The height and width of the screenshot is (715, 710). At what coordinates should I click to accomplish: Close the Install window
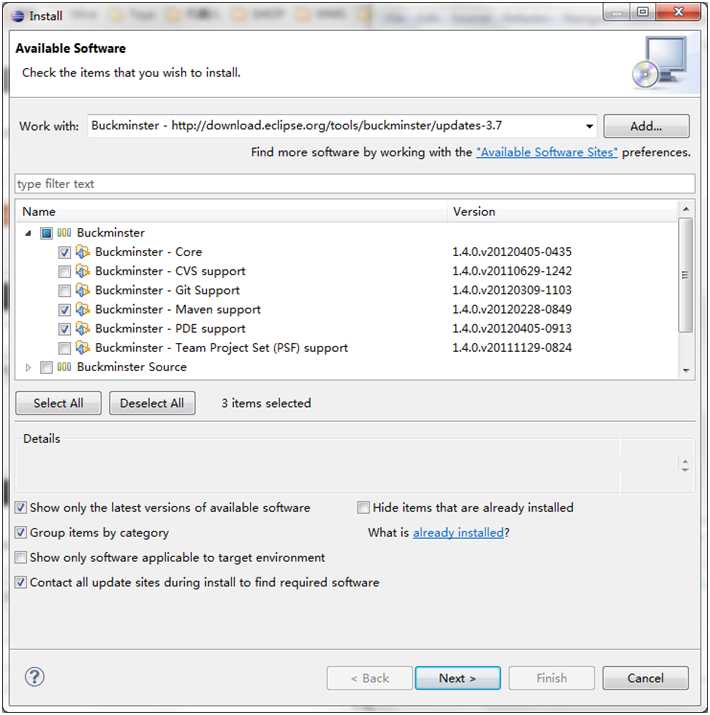678,12
